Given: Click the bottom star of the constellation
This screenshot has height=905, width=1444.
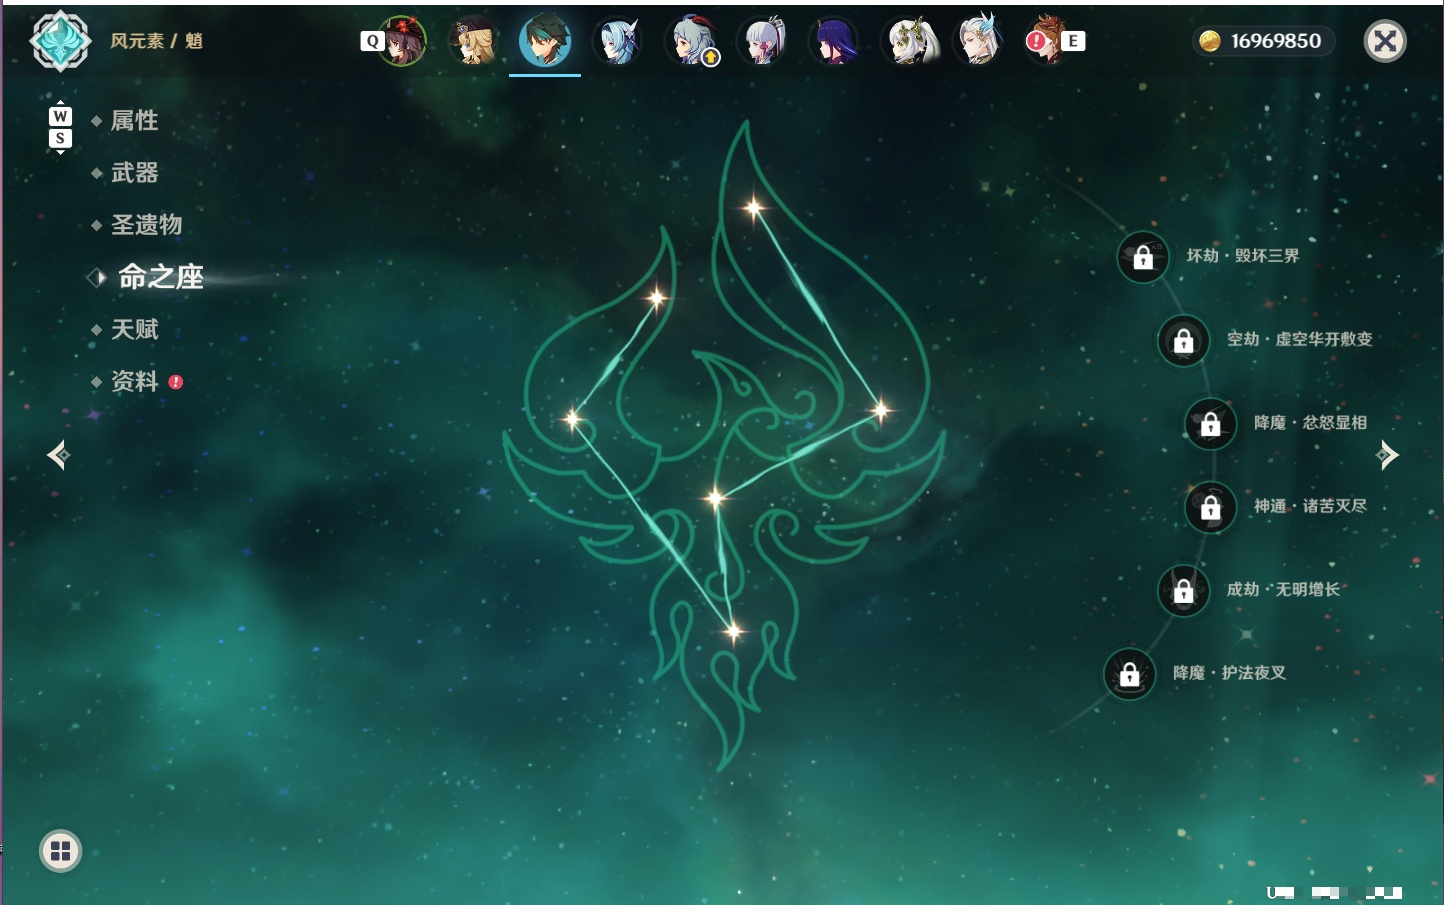Looking at the screenshot, I should tap(733, 632).
